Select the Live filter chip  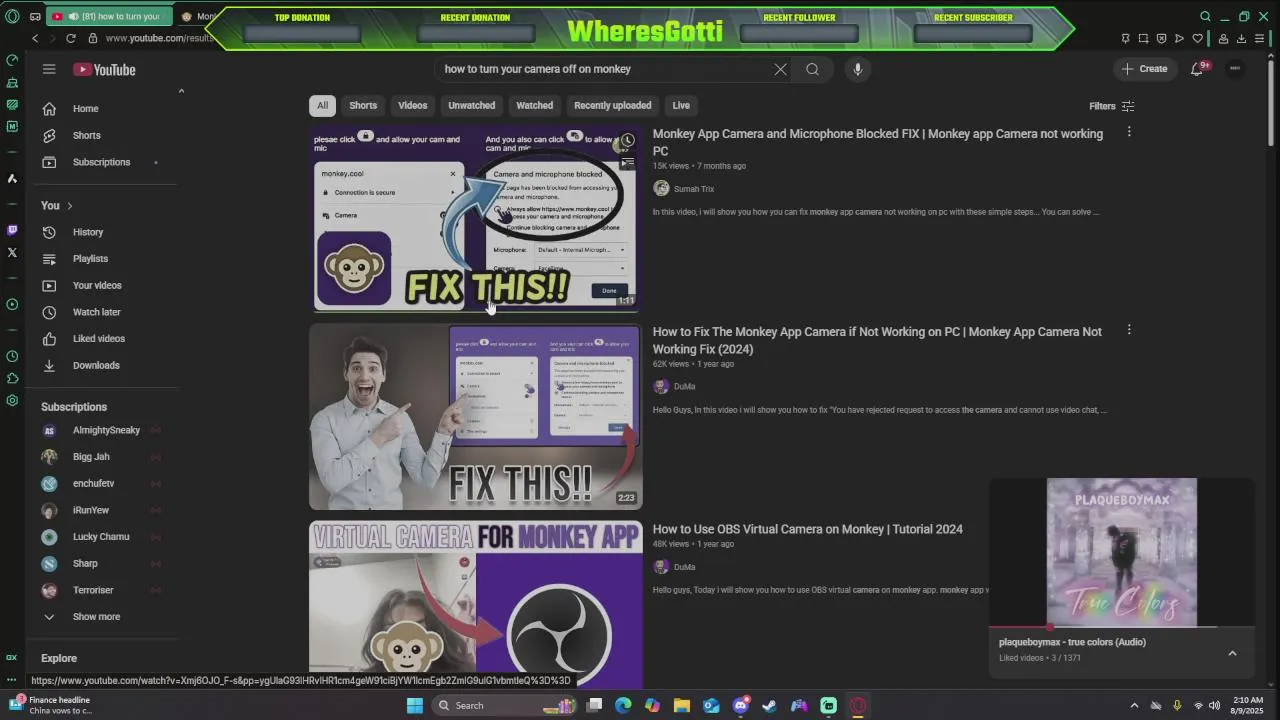681,105
